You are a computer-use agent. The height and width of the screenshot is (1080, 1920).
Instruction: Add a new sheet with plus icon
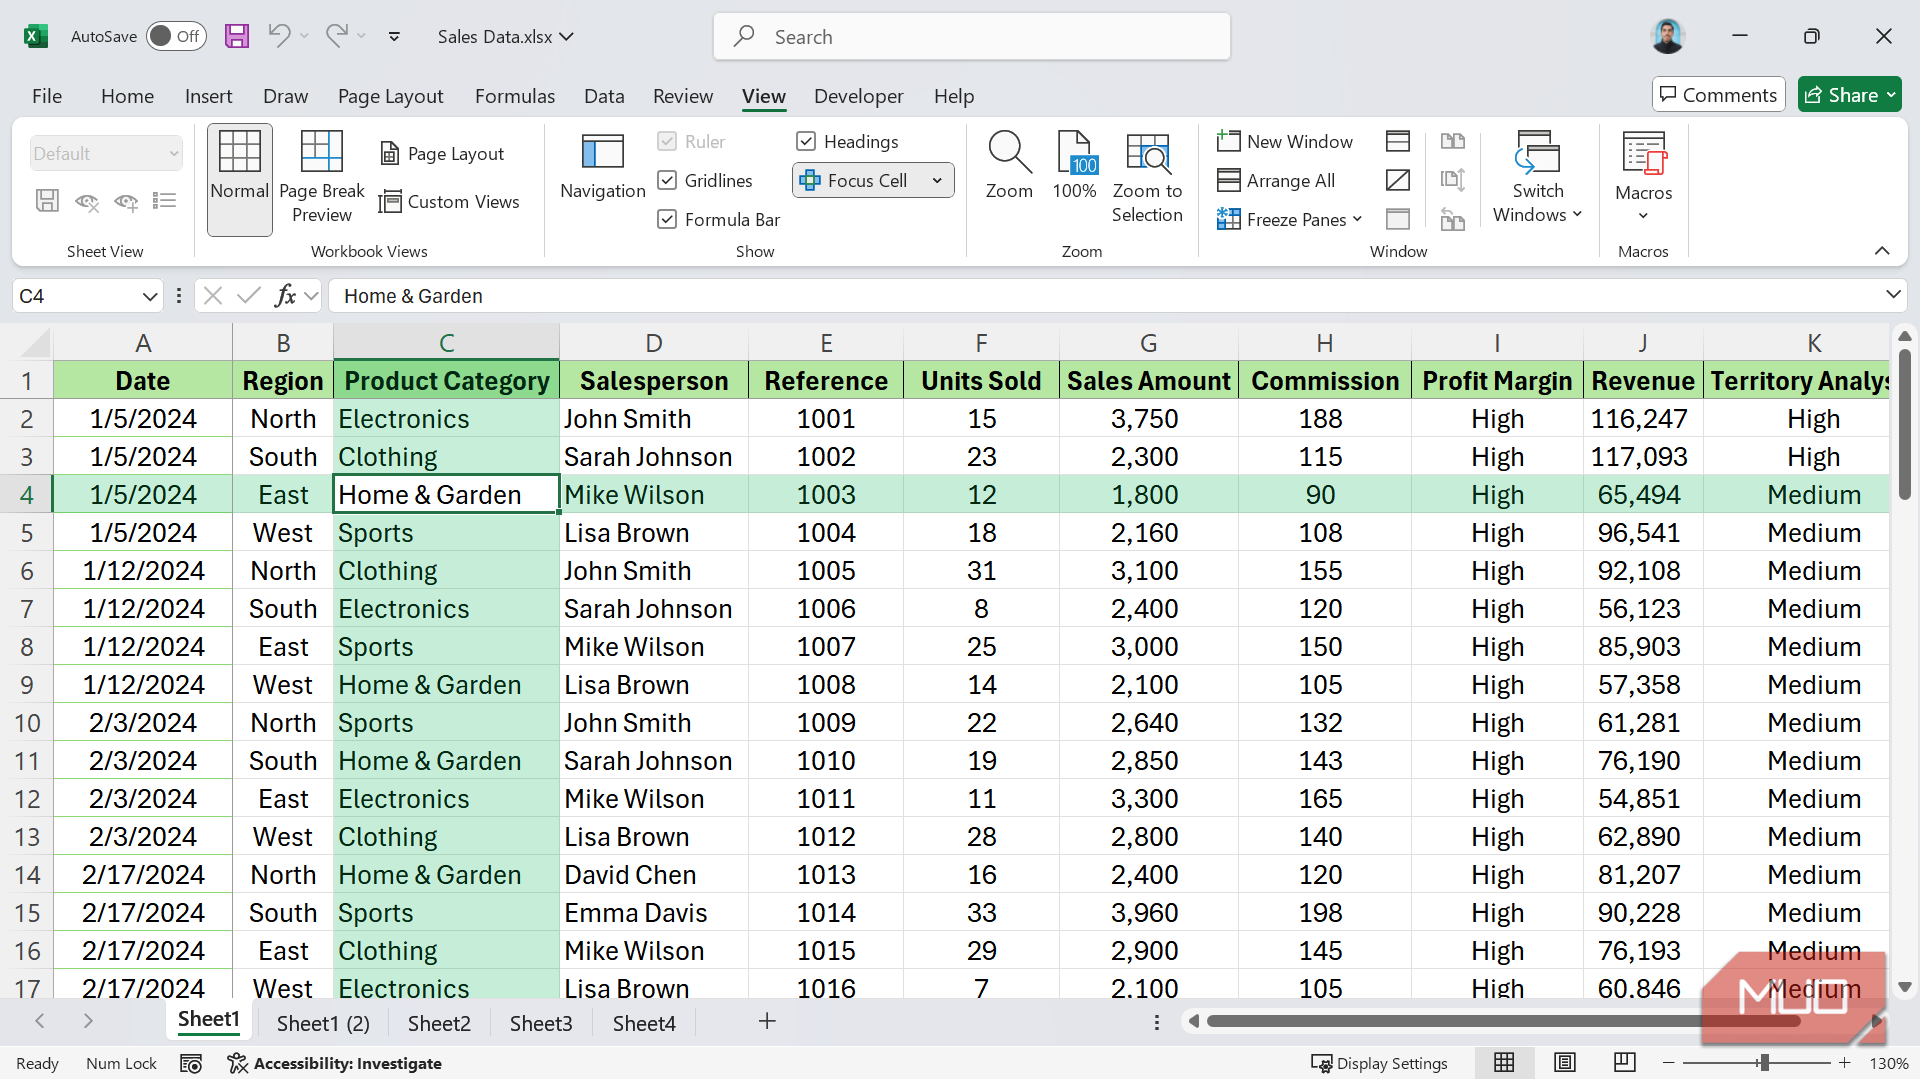point(767,1021)
